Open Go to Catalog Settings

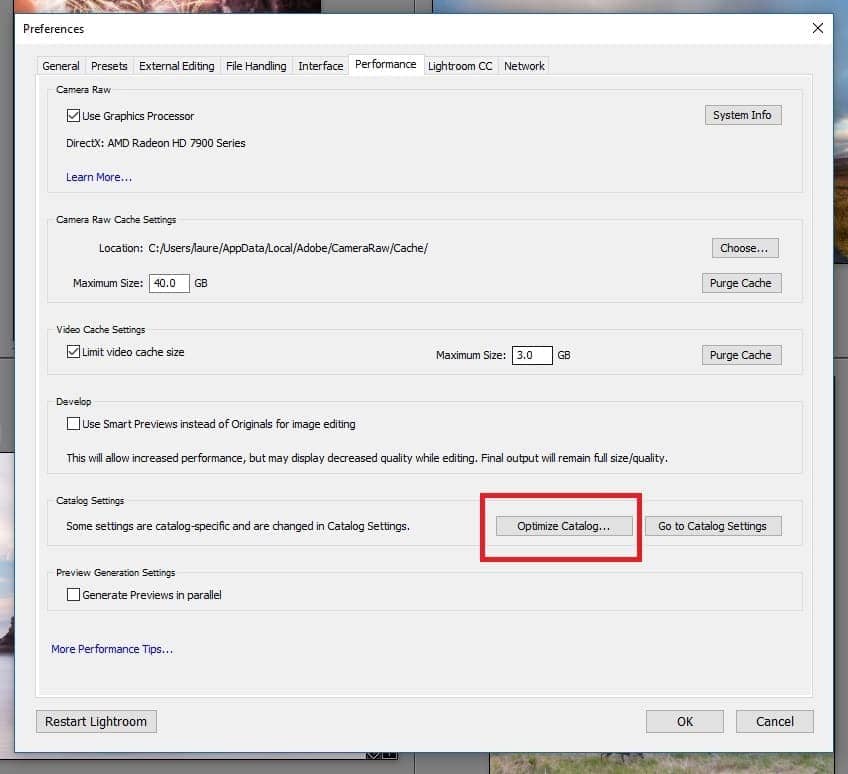[x=712, y=526]
